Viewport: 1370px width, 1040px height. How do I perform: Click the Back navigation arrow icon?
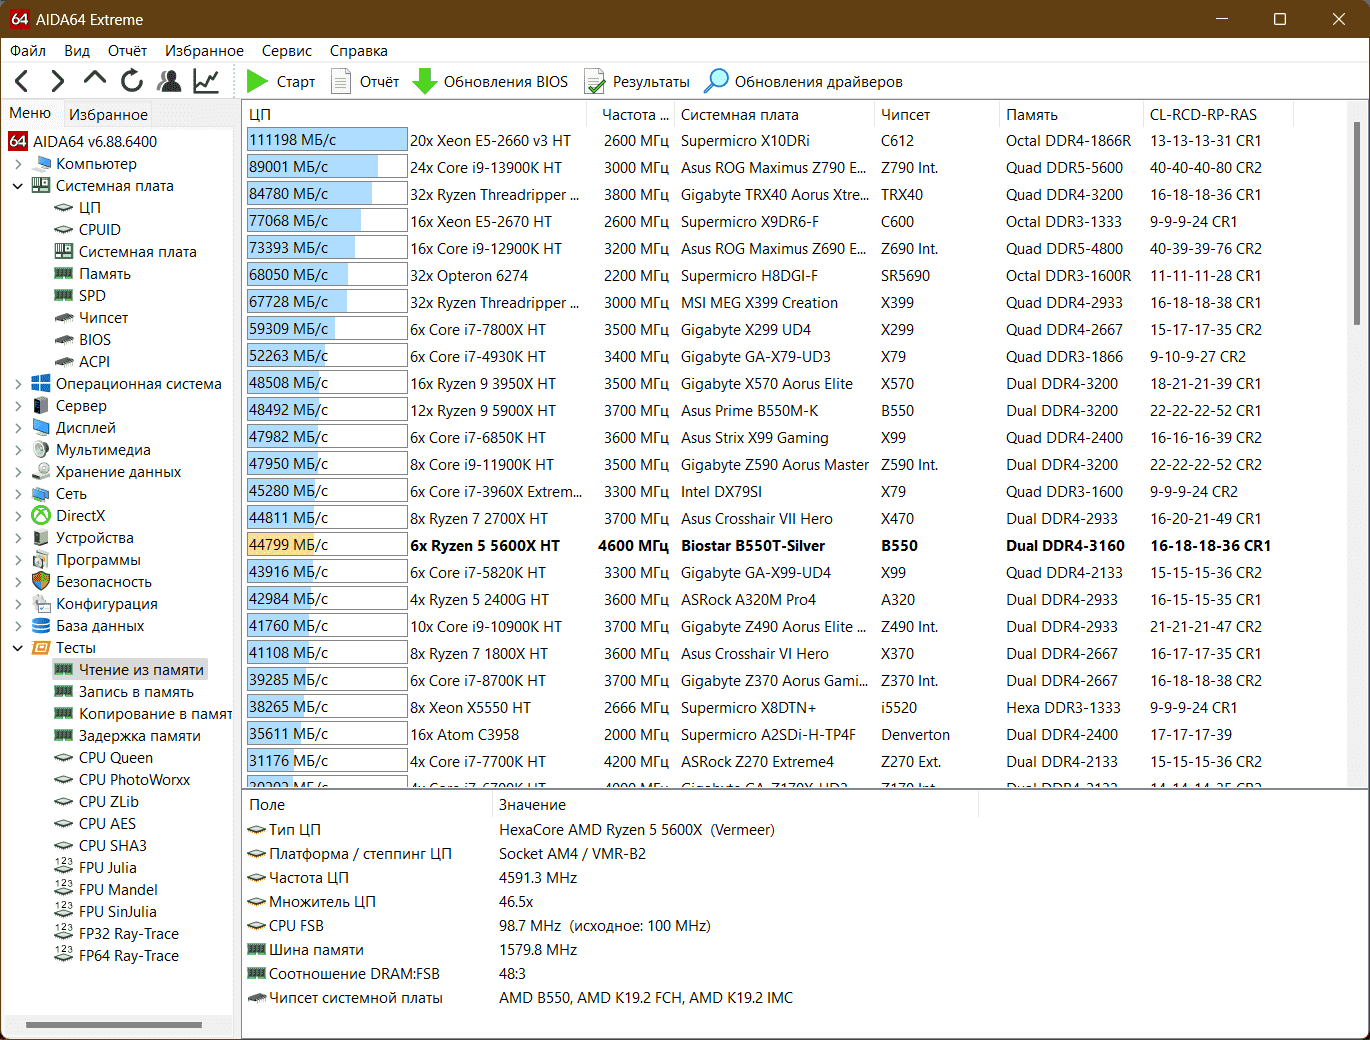point(22,81)
